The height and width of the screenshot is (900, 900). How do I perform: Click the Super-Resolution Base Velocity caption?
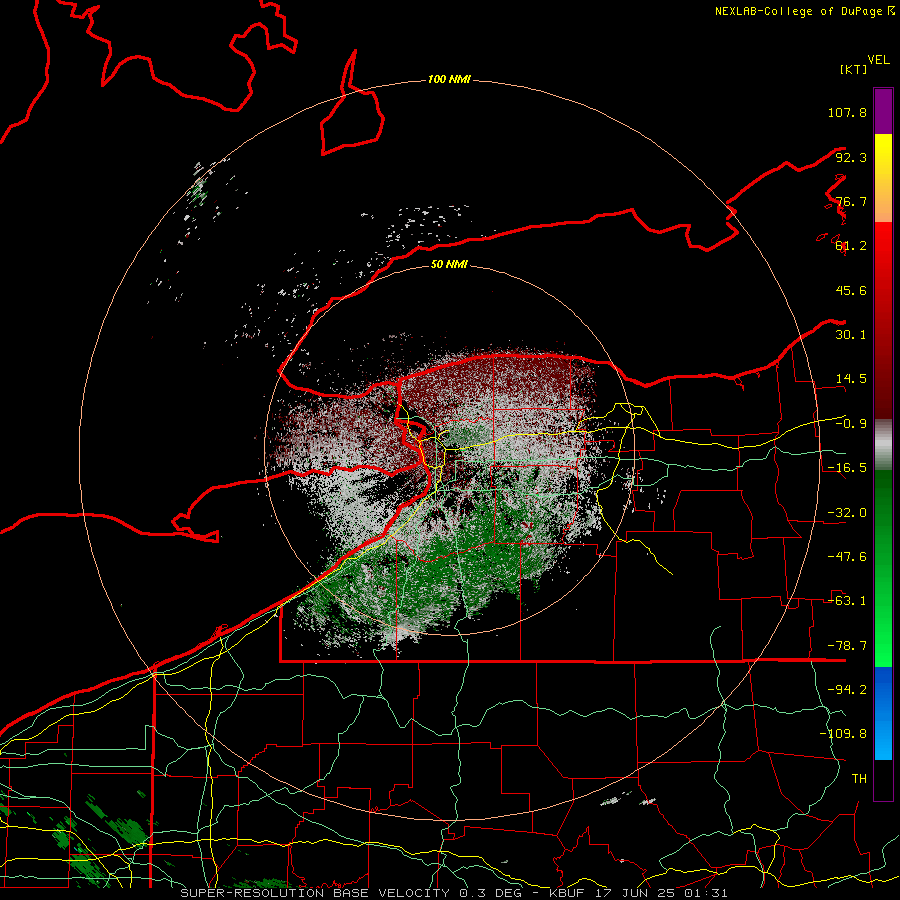(x=454, y=893)
